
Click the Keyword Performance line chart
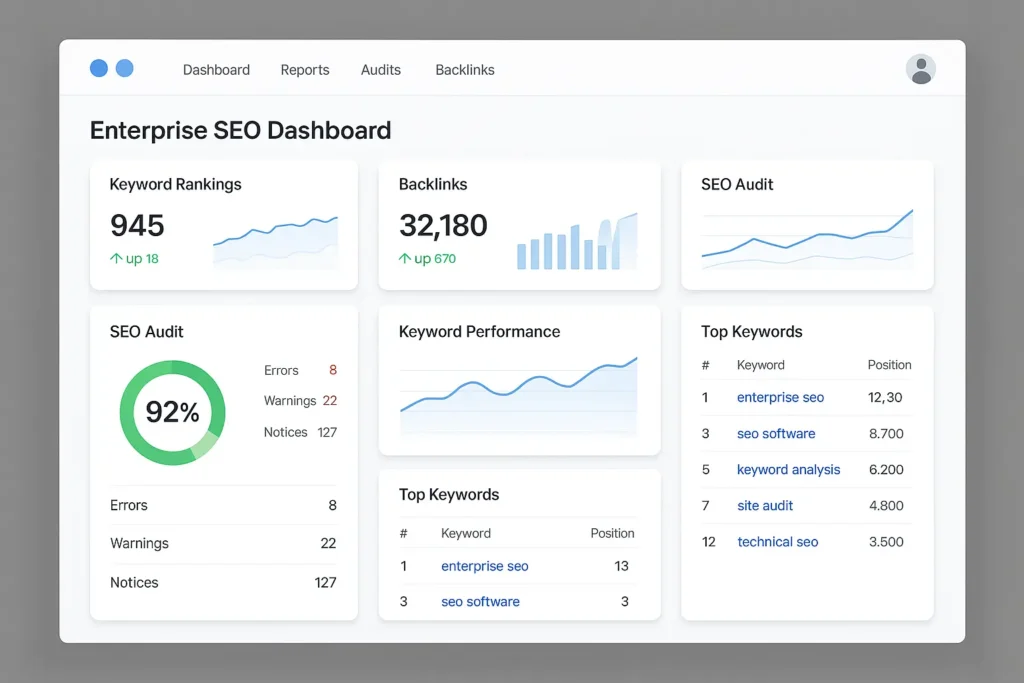click(x=518, y=397)
